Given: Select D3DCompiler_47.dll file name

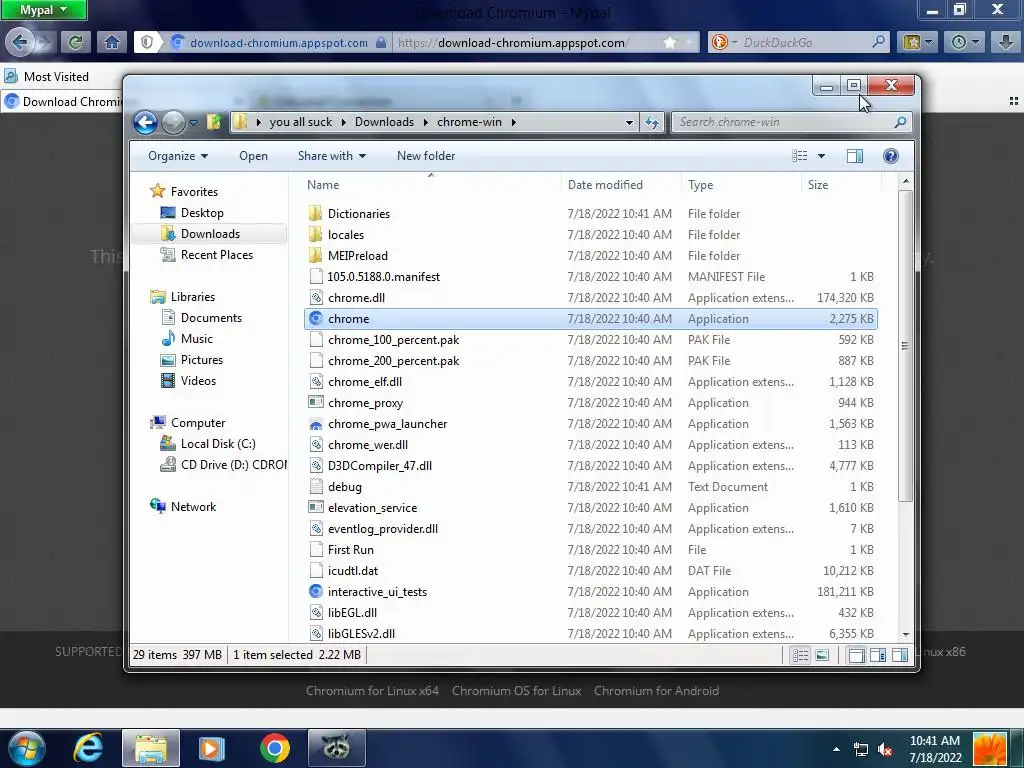Looking at the screenshot, I should (379, 466).
